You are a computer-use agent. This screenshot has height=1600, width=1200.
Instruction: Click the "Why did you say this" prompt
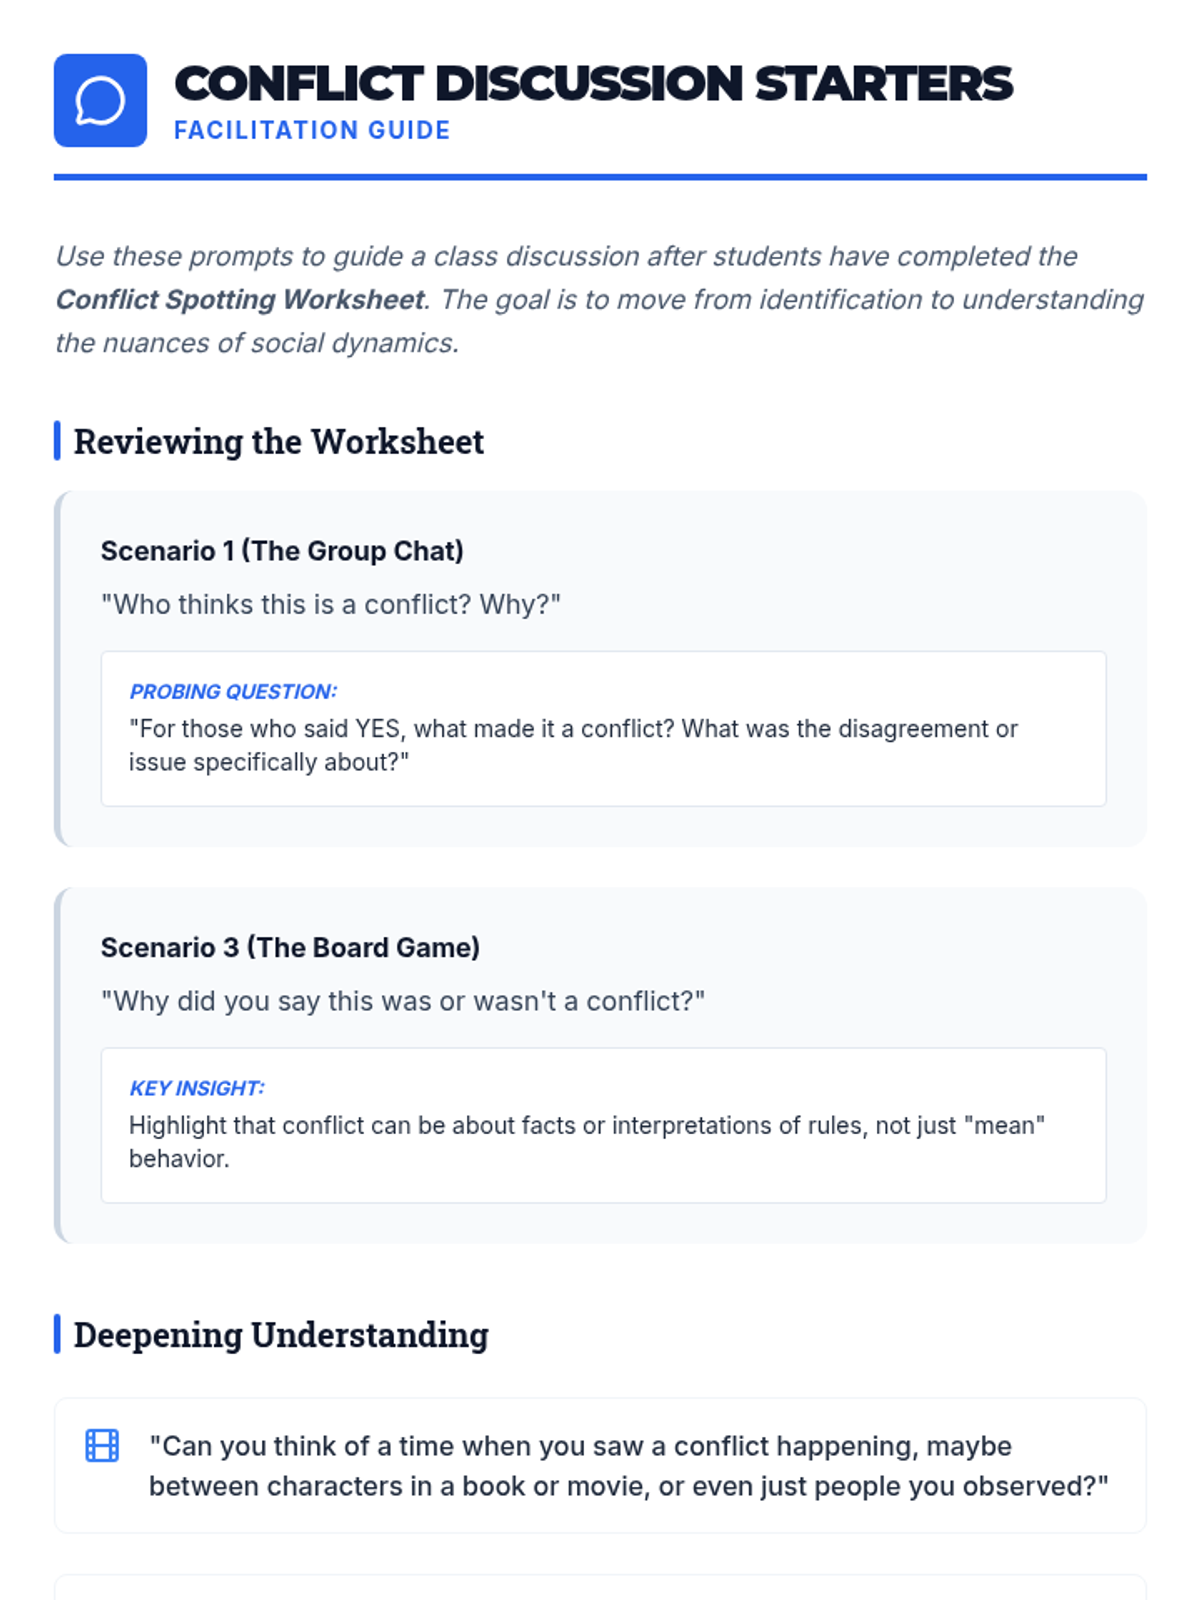point(402,1001)
